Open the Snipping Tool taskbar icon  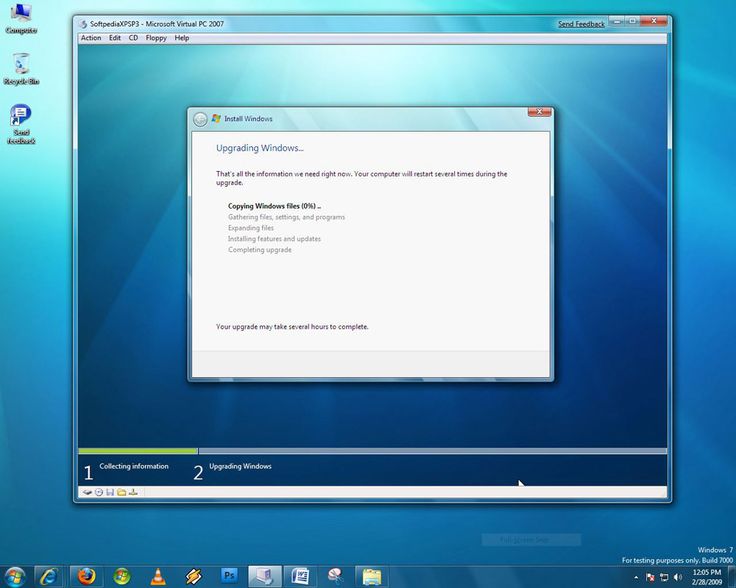point(336,576)
